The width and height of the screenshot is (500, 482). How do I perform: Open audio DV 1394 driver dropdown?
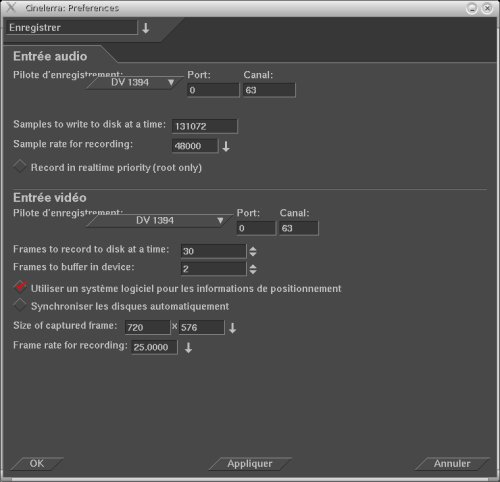(x=135, y=82)
